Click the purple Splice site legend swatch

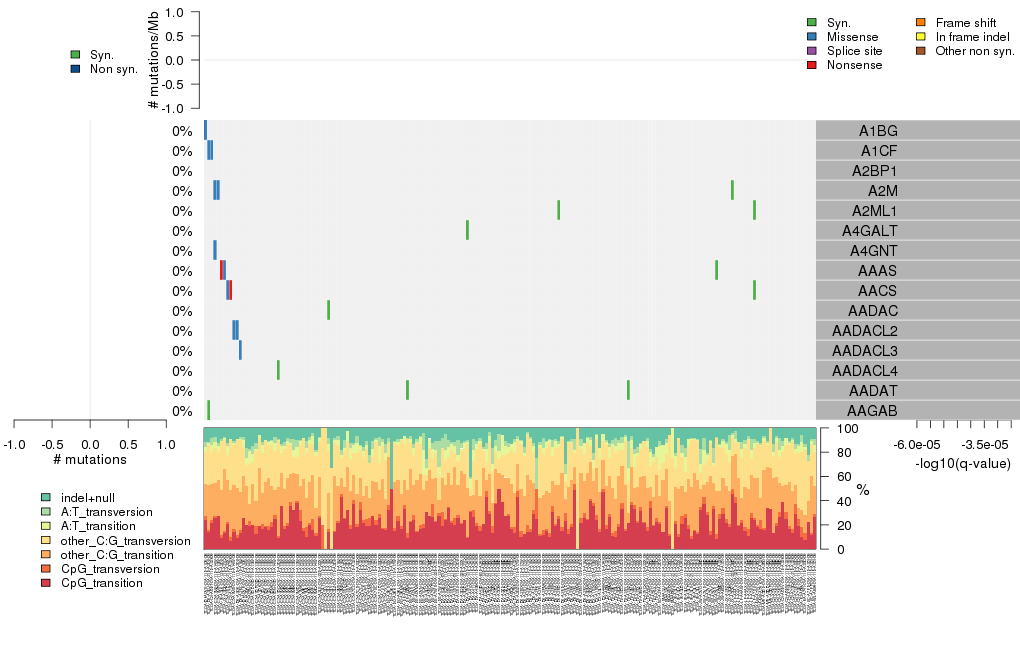point(812,50)
